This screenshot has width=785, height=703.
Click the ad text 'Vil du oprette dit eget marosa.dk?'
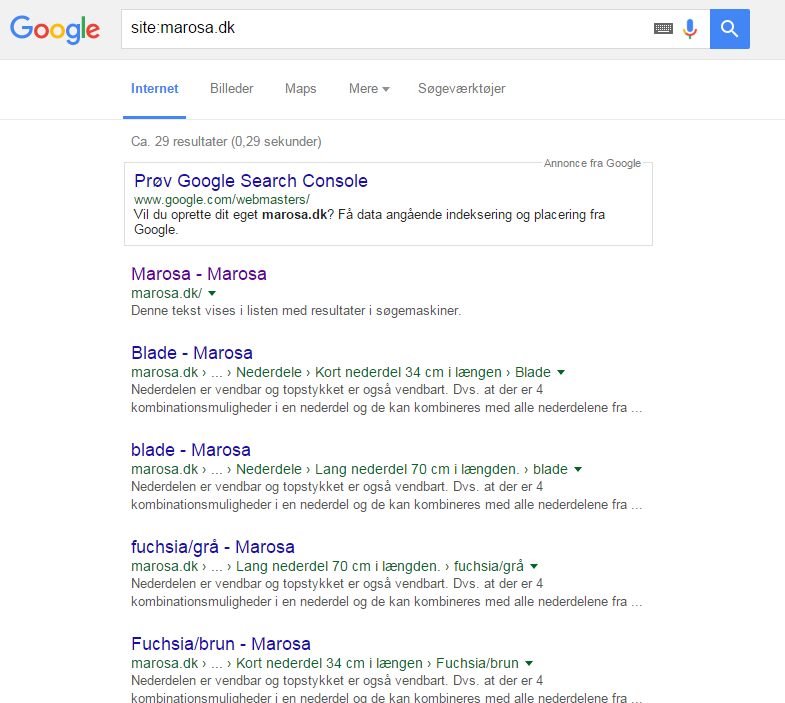pyautogui.click(x=234, y=215)
